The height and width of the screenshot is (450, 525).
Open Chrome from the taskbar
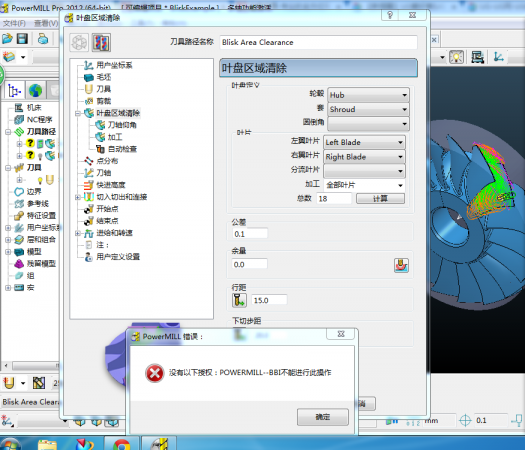point(121,444)
